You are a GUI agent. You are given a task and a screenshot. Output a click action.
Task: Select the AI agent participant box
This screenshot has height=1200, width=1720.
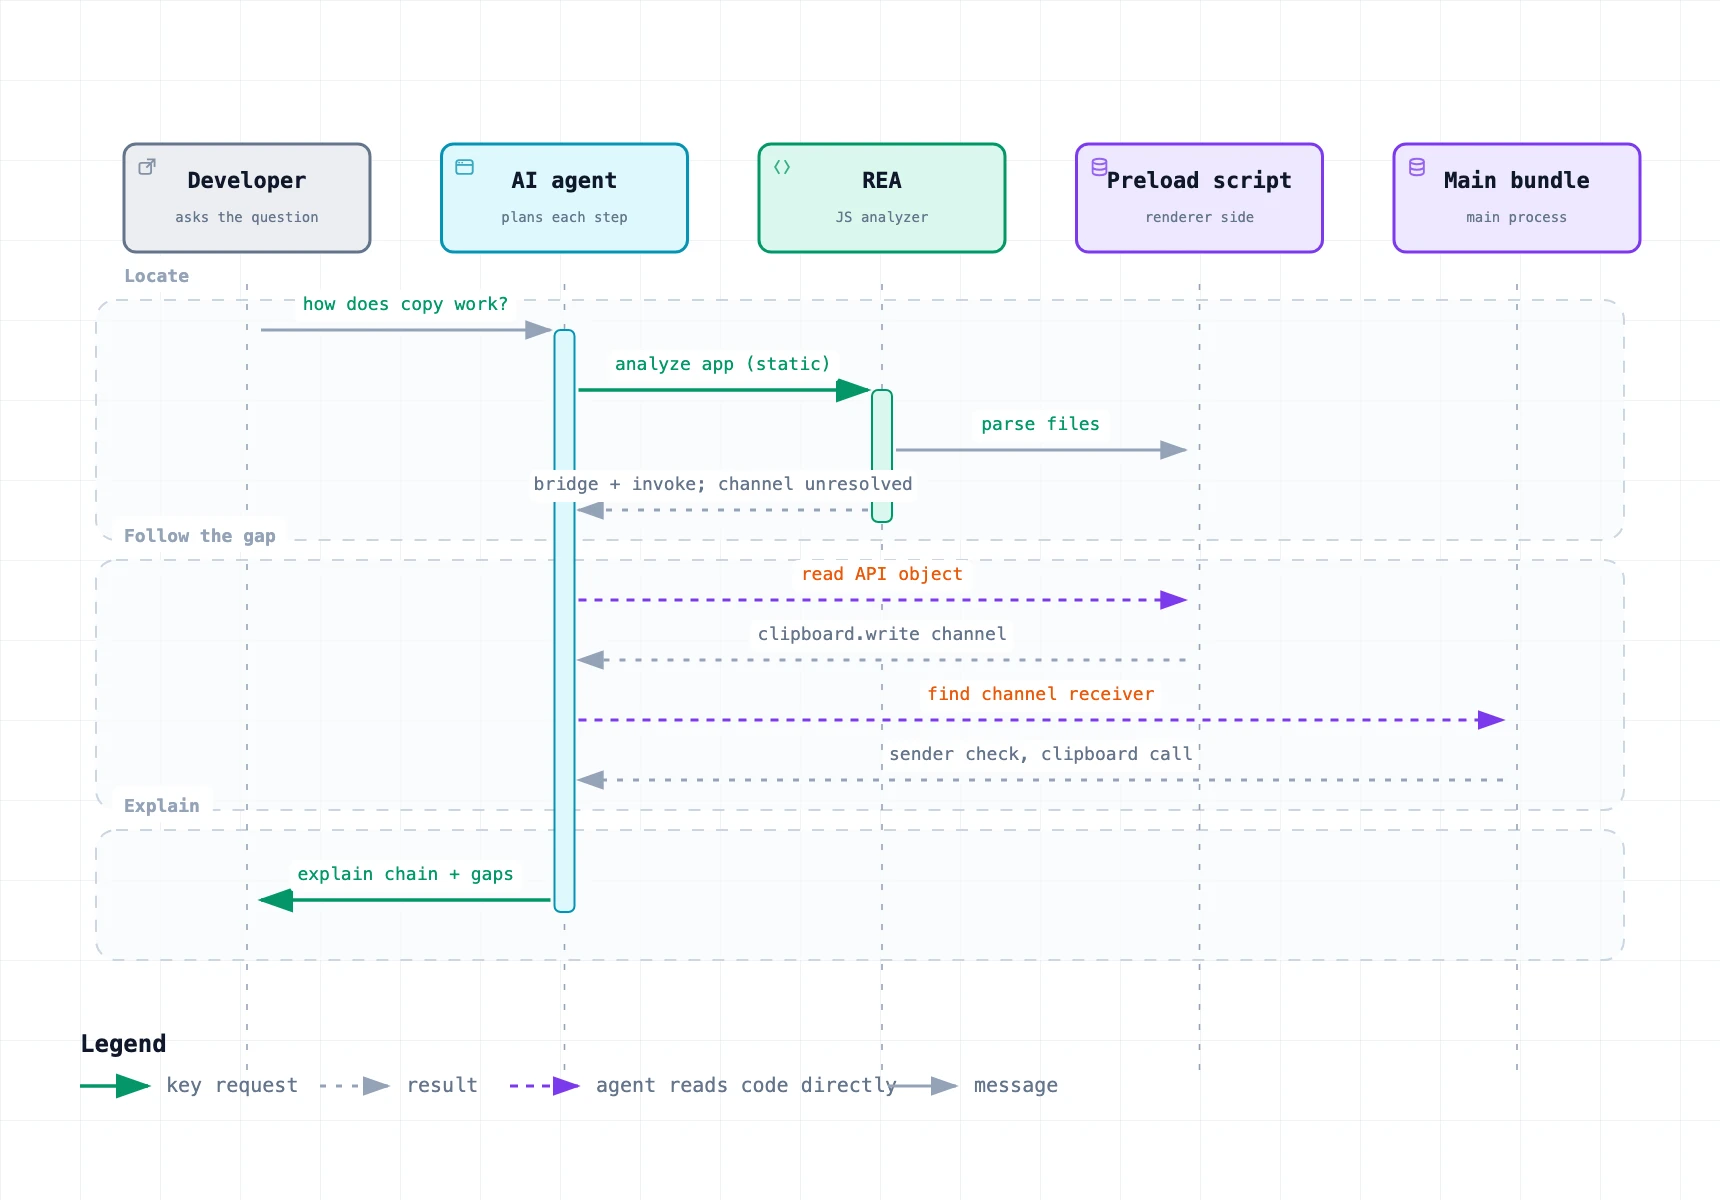point(564,198)
